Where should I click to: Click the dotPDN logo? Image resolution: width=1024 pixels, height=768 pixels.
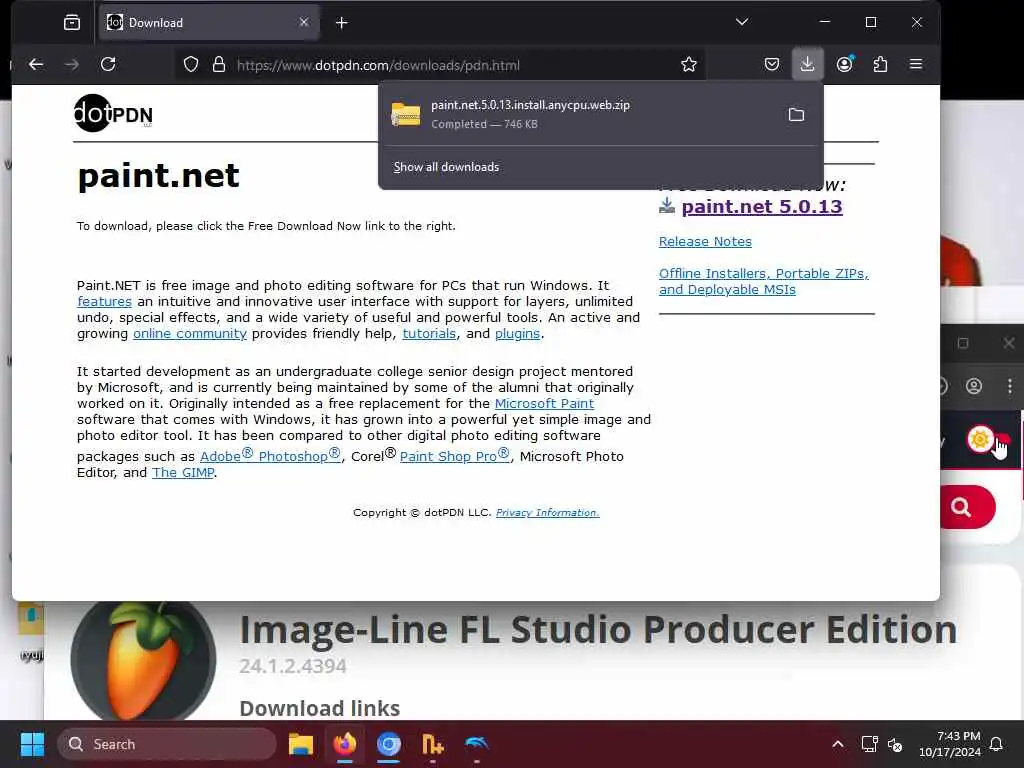(x=113, y=113)
